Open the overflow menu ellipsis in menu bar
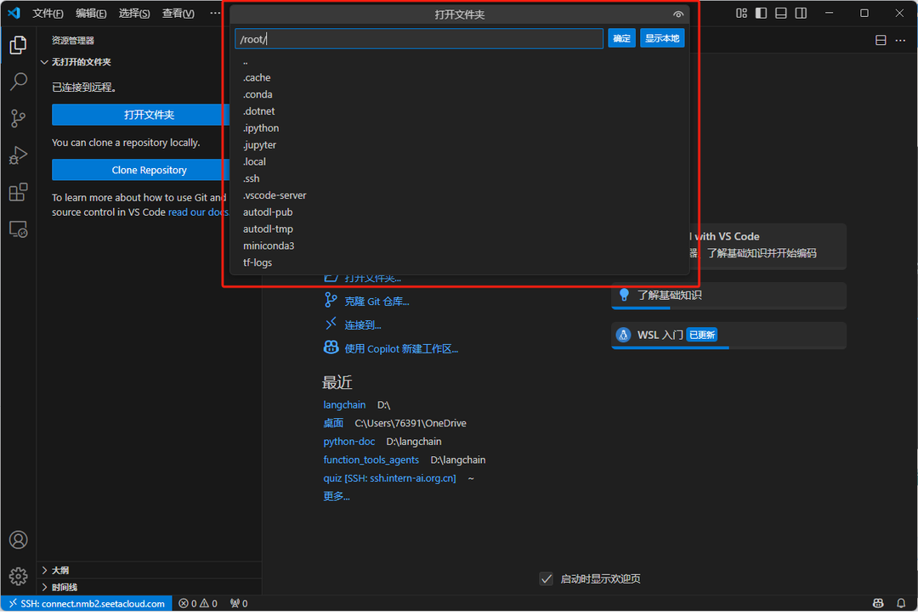The height and width of the screenshot is (612, 918). point(215,13)
